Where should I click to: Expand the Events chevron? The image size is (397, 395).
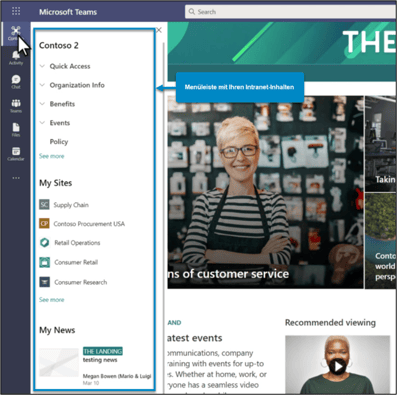42,123
